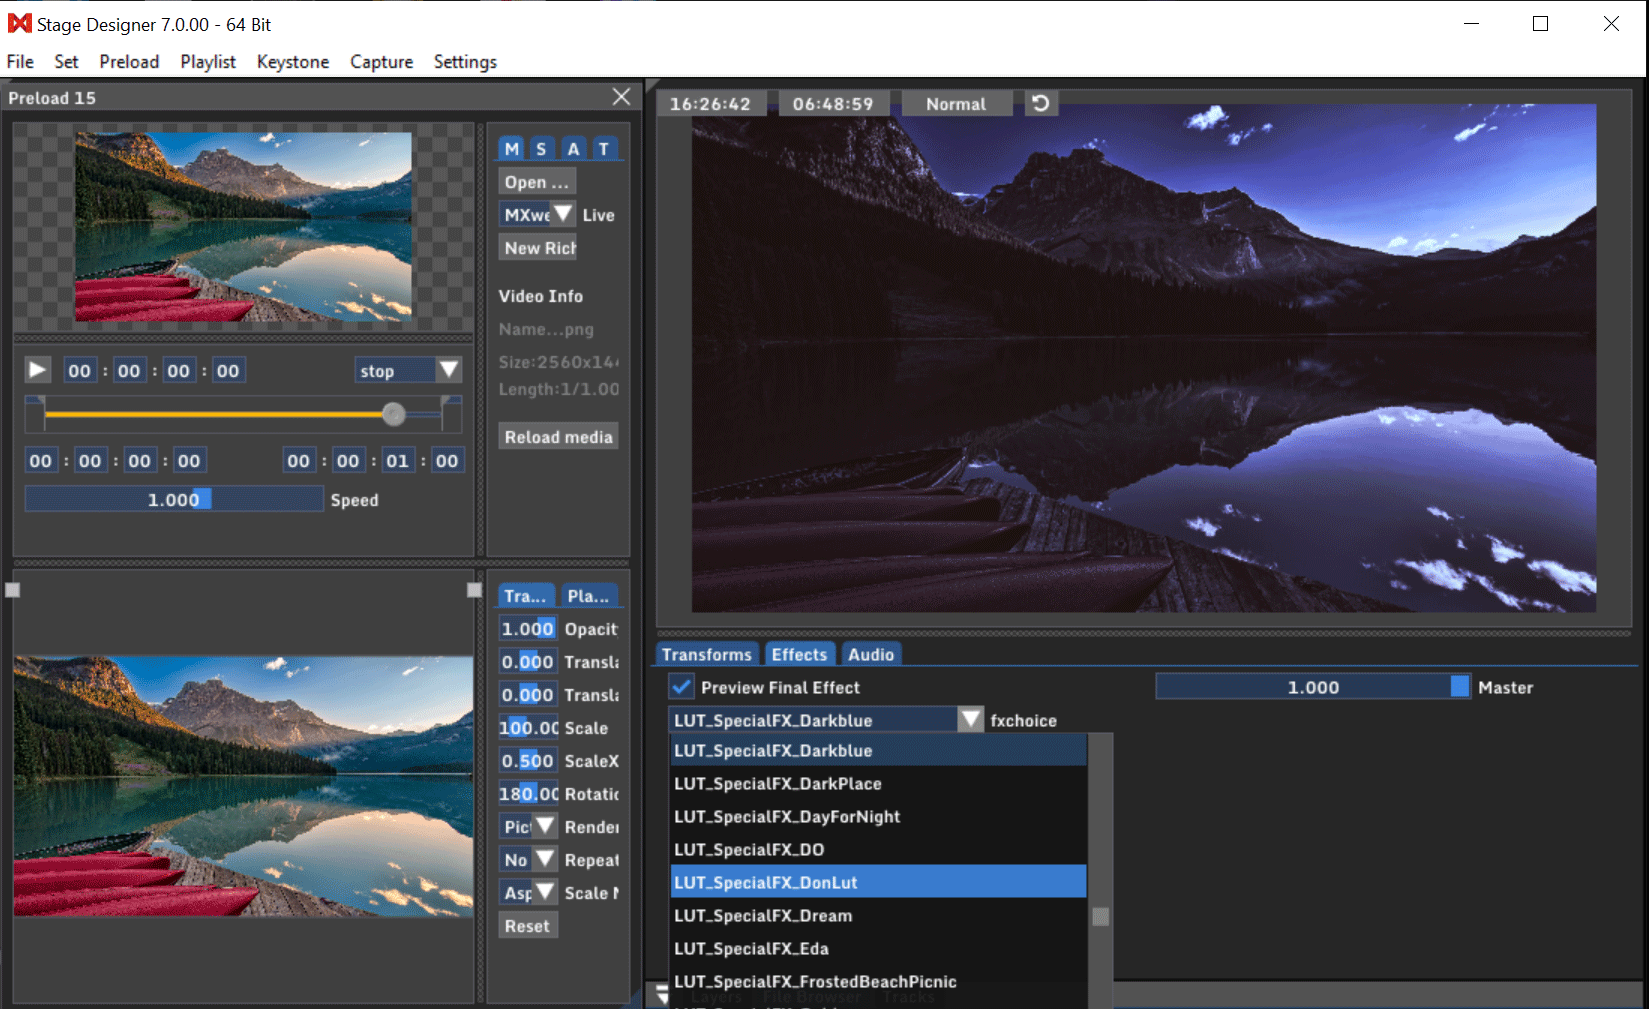Viewport: 1649px width, 1009px height.
Task: Toggle Normal playback mode
Action: (955, 102)
